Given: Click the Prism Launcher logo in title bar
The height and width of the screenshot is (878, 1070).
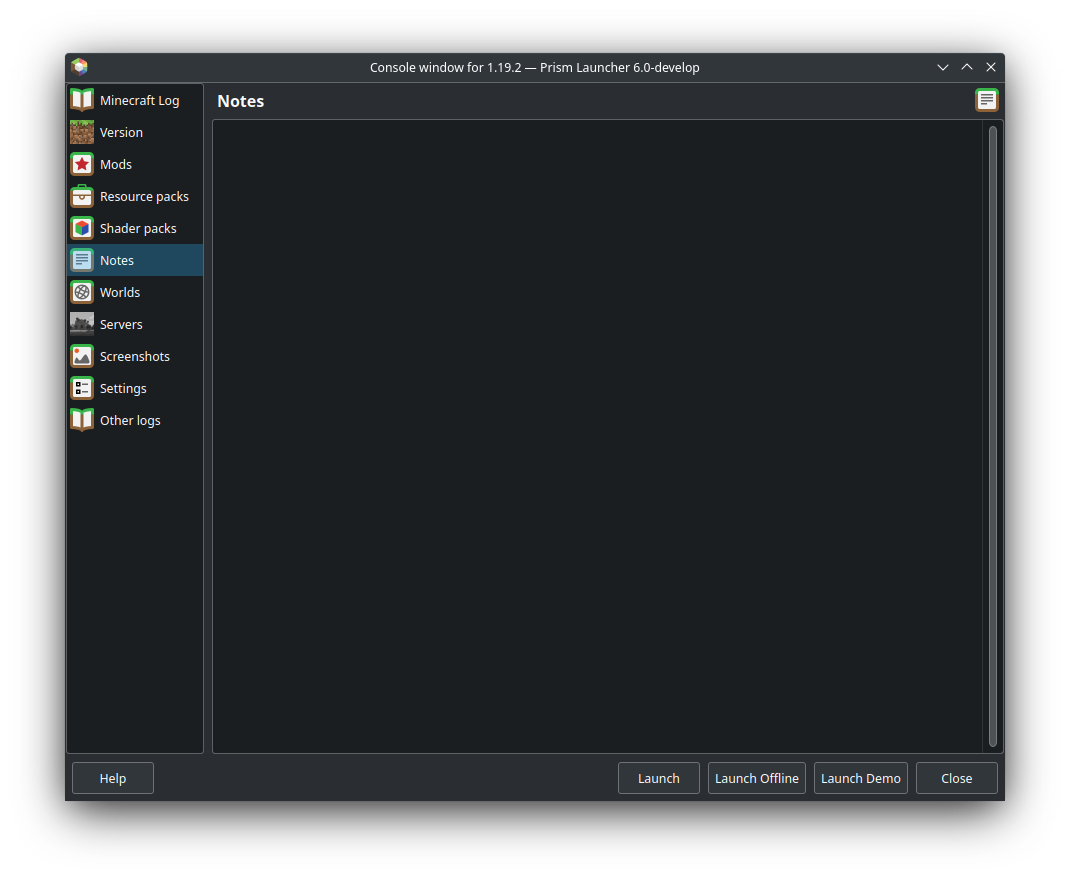Looking at the screenshot, I should (x=80, y=67).
